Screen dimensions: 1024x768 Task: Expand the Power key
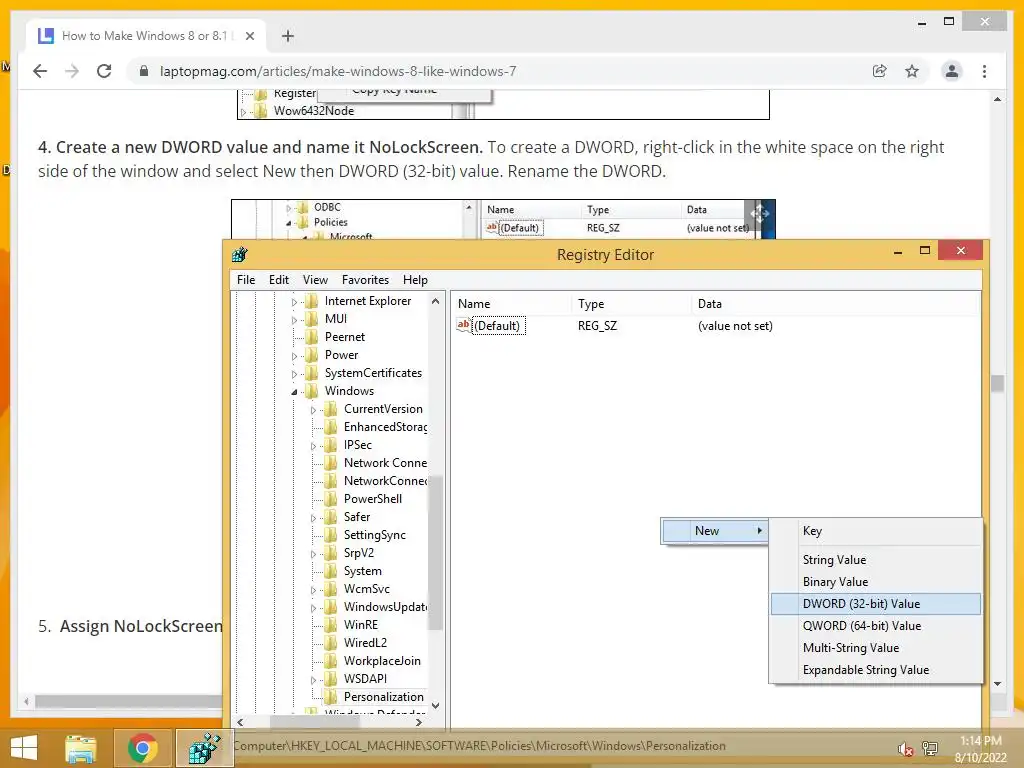tap(294, 356)
